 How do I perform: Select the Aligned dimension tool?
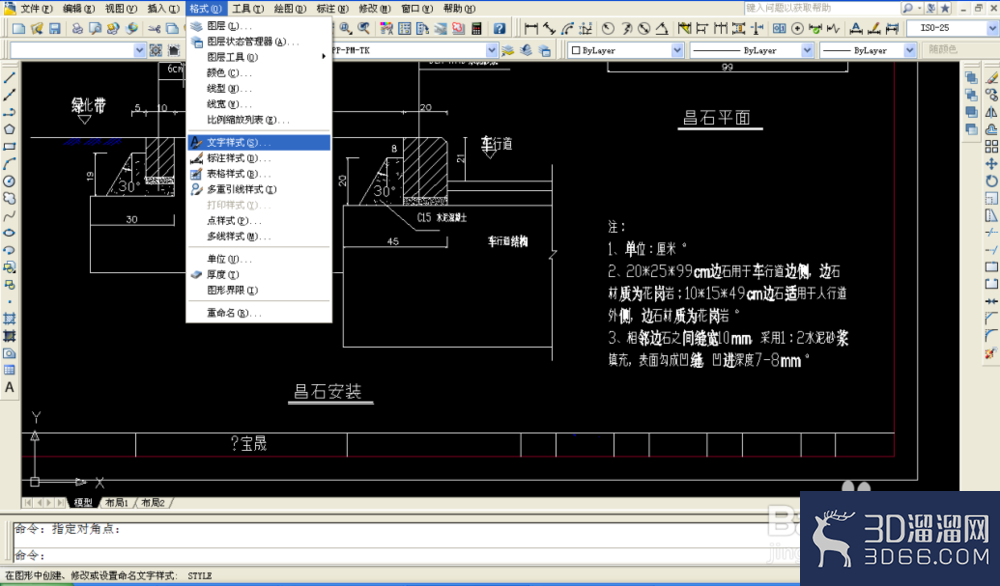click(549, 28)
